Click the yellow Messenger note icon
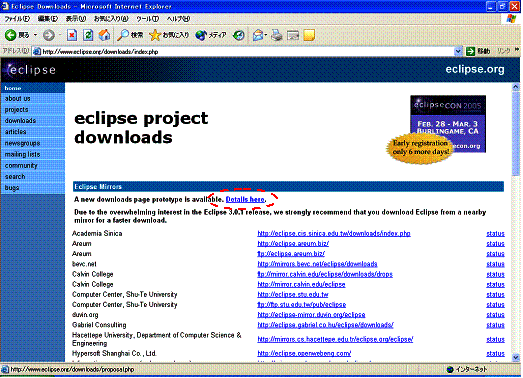This screenshot has width=523, height=378. (309, 35)
